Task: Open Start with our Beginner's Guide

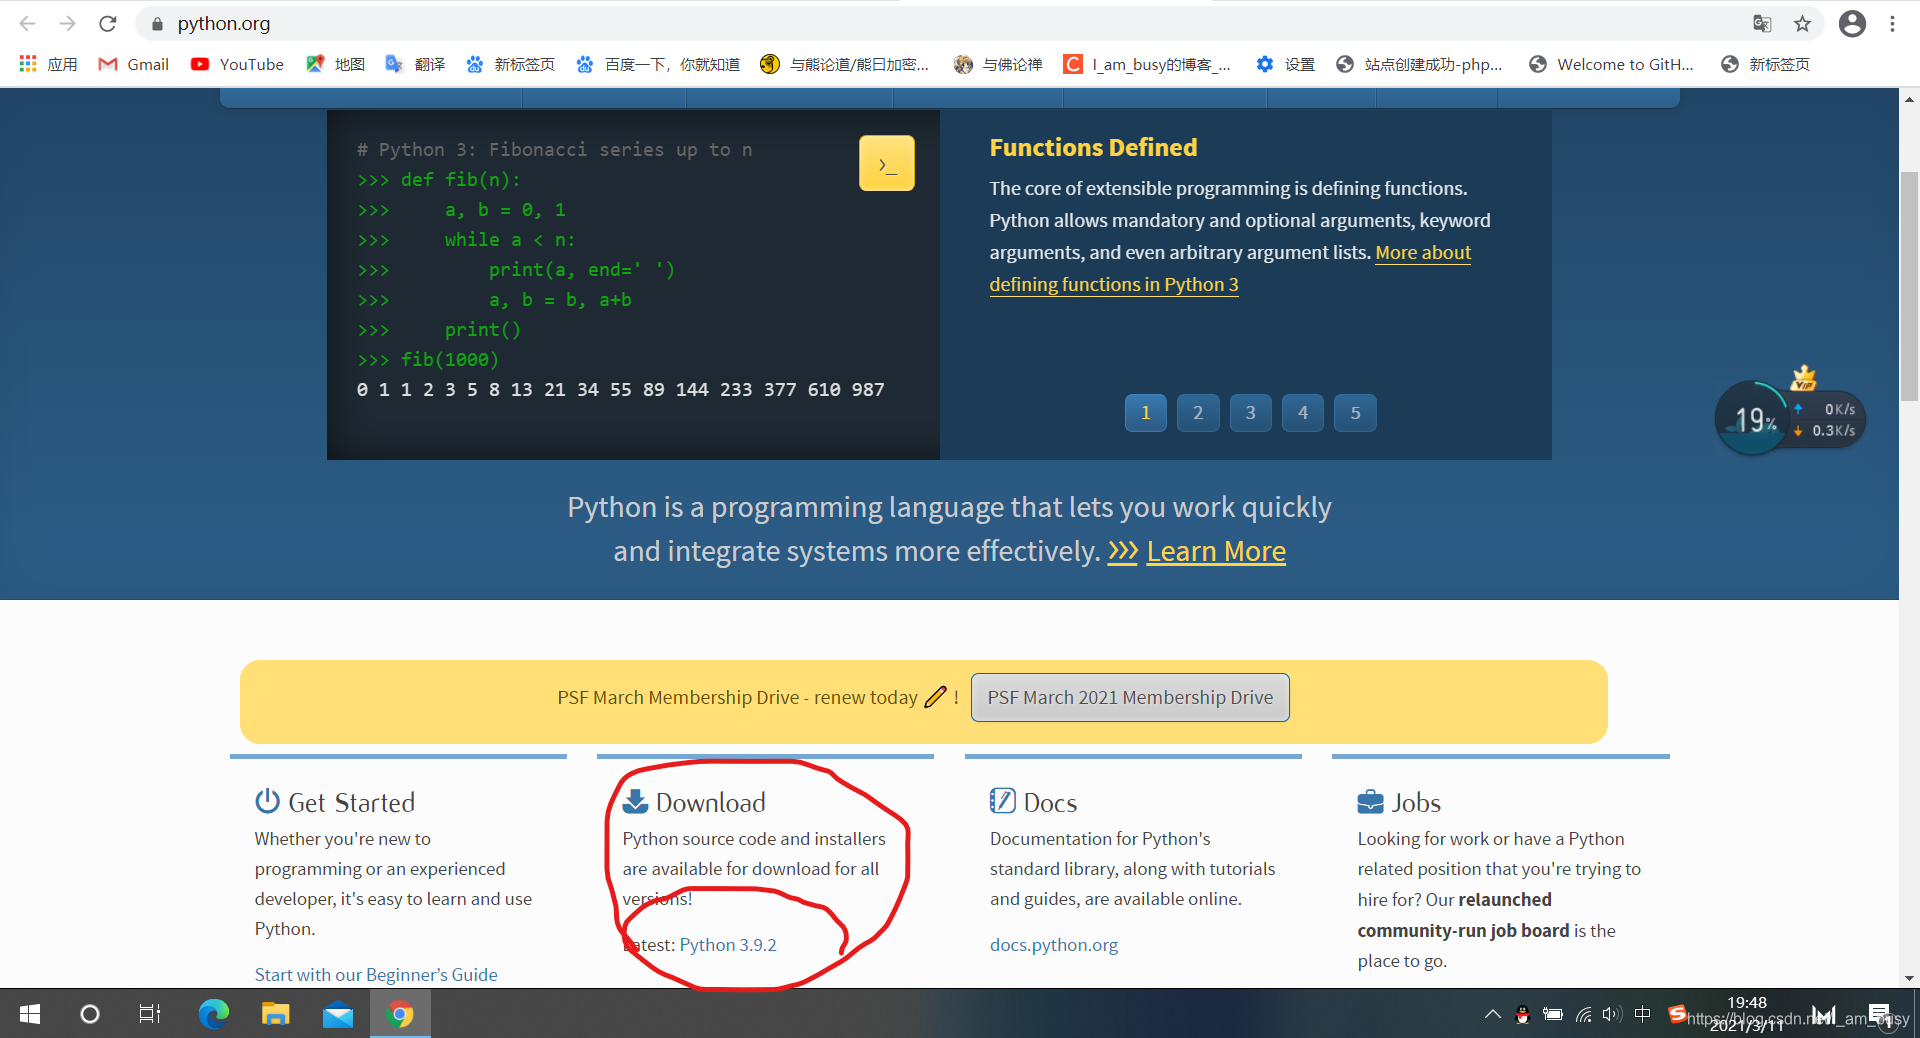Action: click(376, 975)
